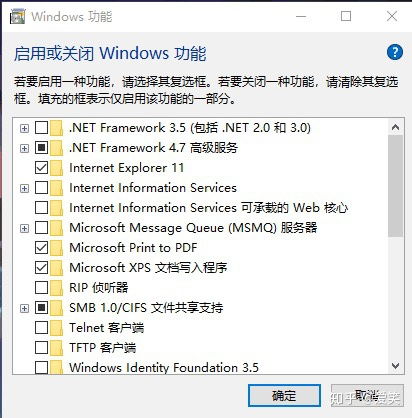
Task: Click the 取消 button
Action: 367,396
